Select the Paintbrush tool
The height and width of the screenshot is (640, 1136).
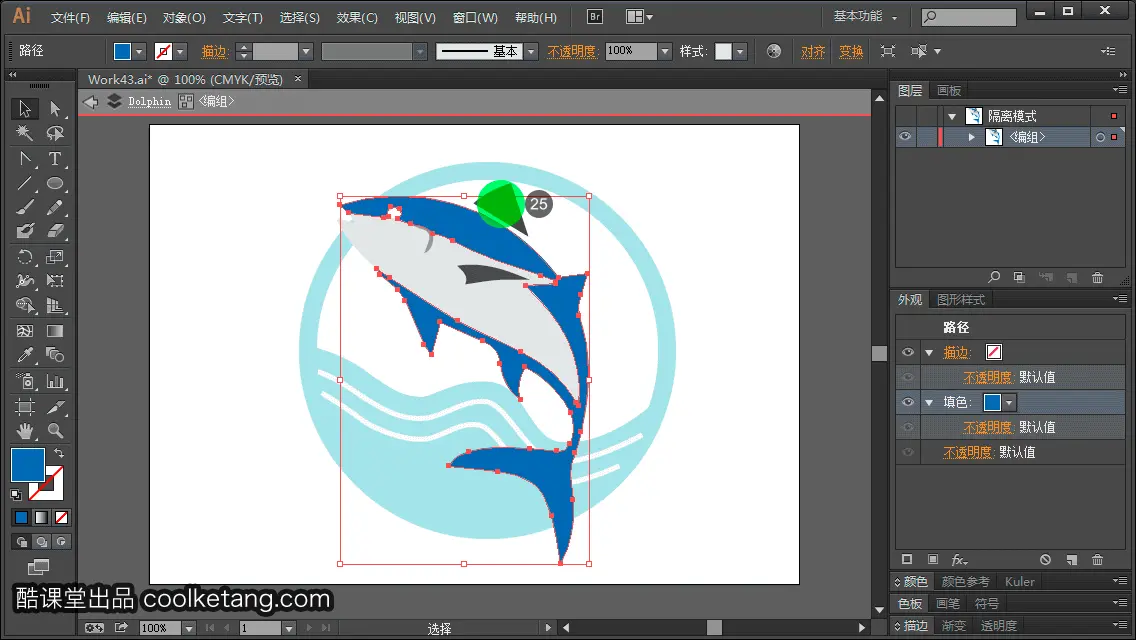[25, 207]
